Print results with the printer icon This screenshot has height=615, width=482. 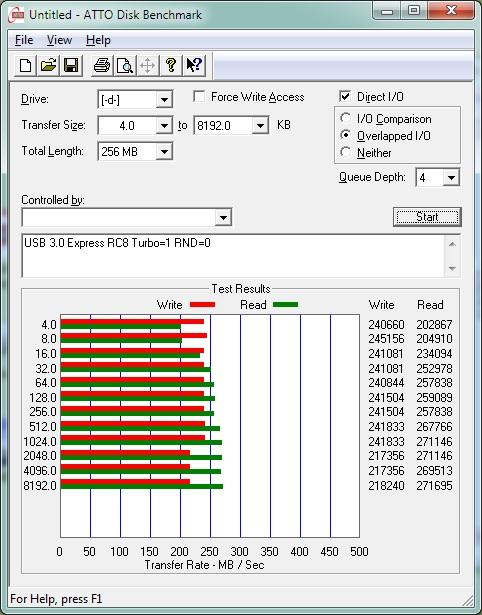click(x=102, y=65)
